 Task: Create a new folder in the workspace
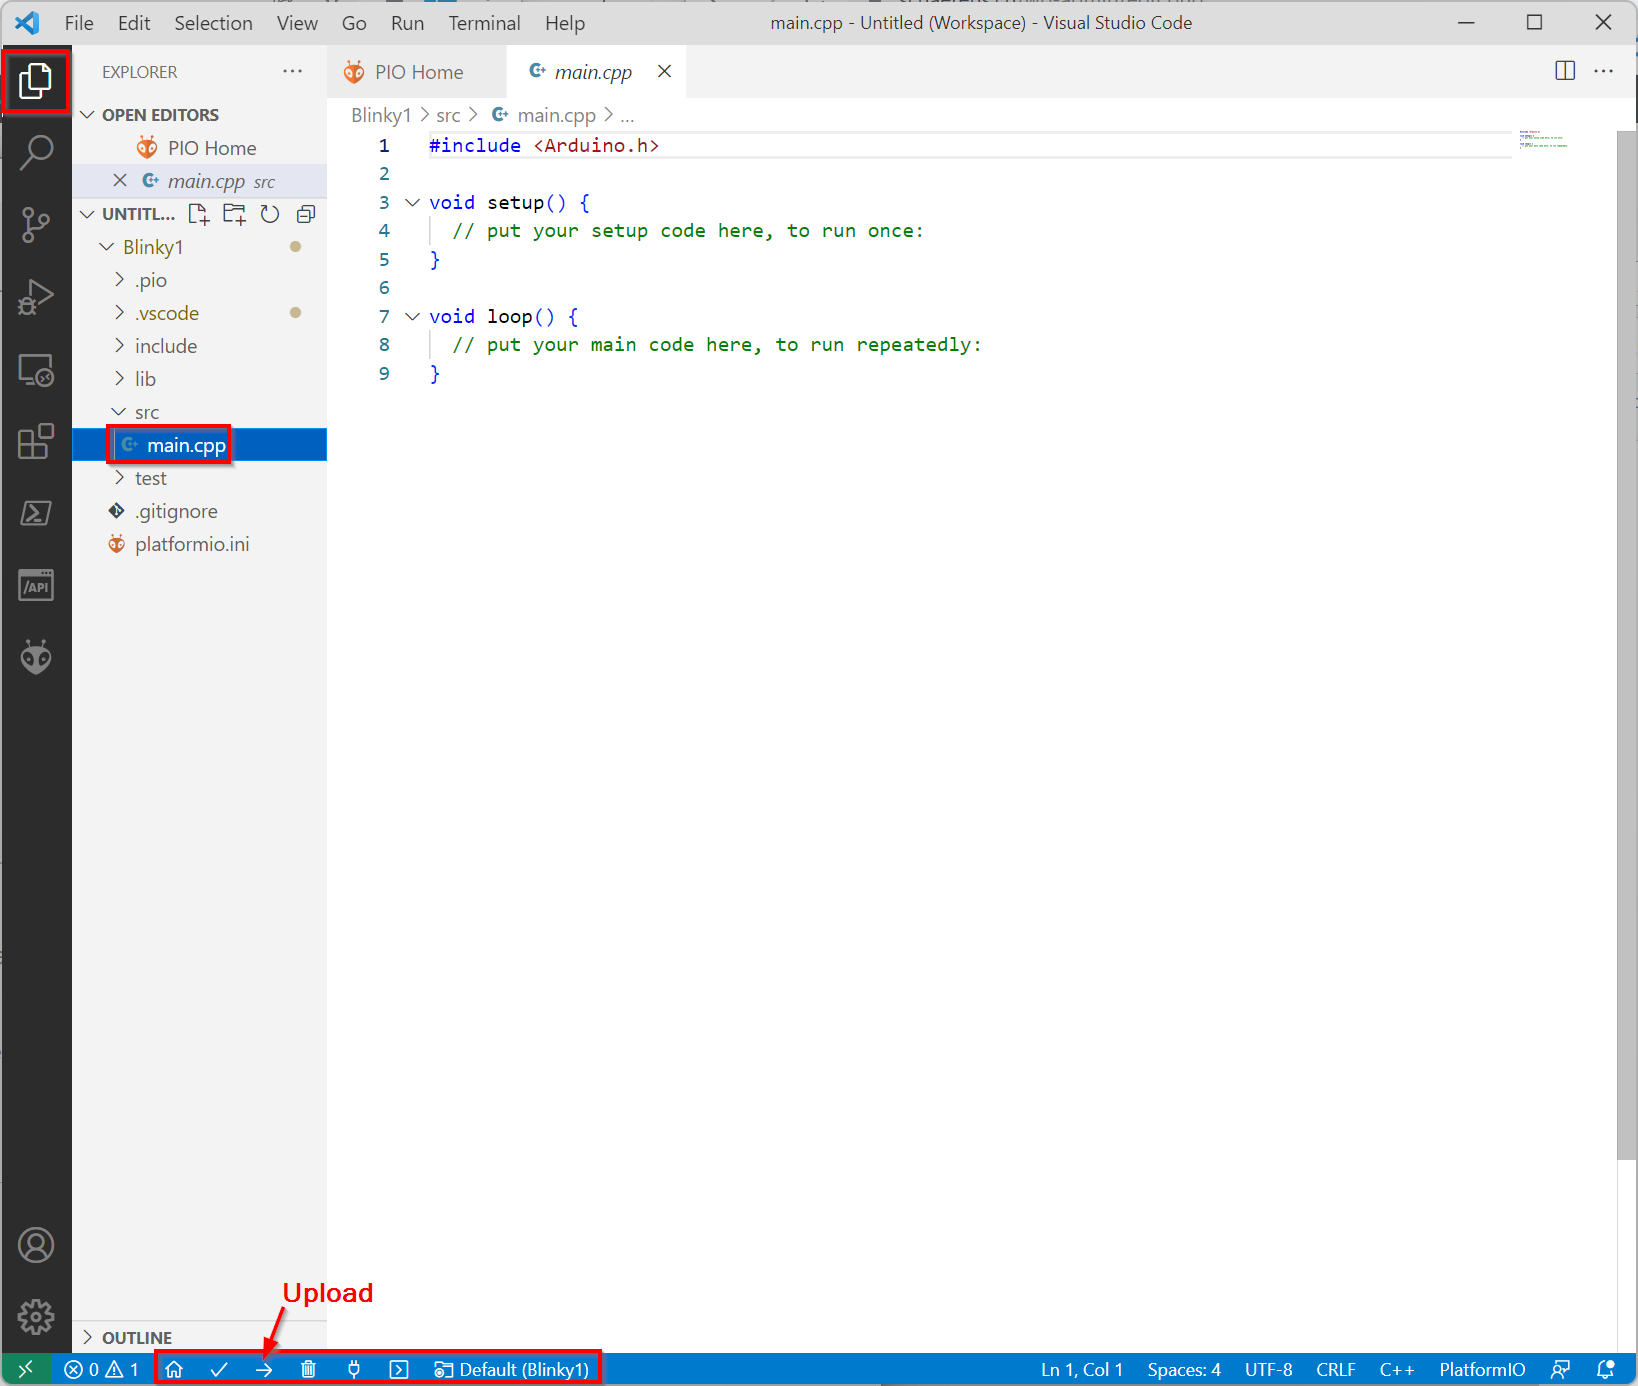pos(235,214)
